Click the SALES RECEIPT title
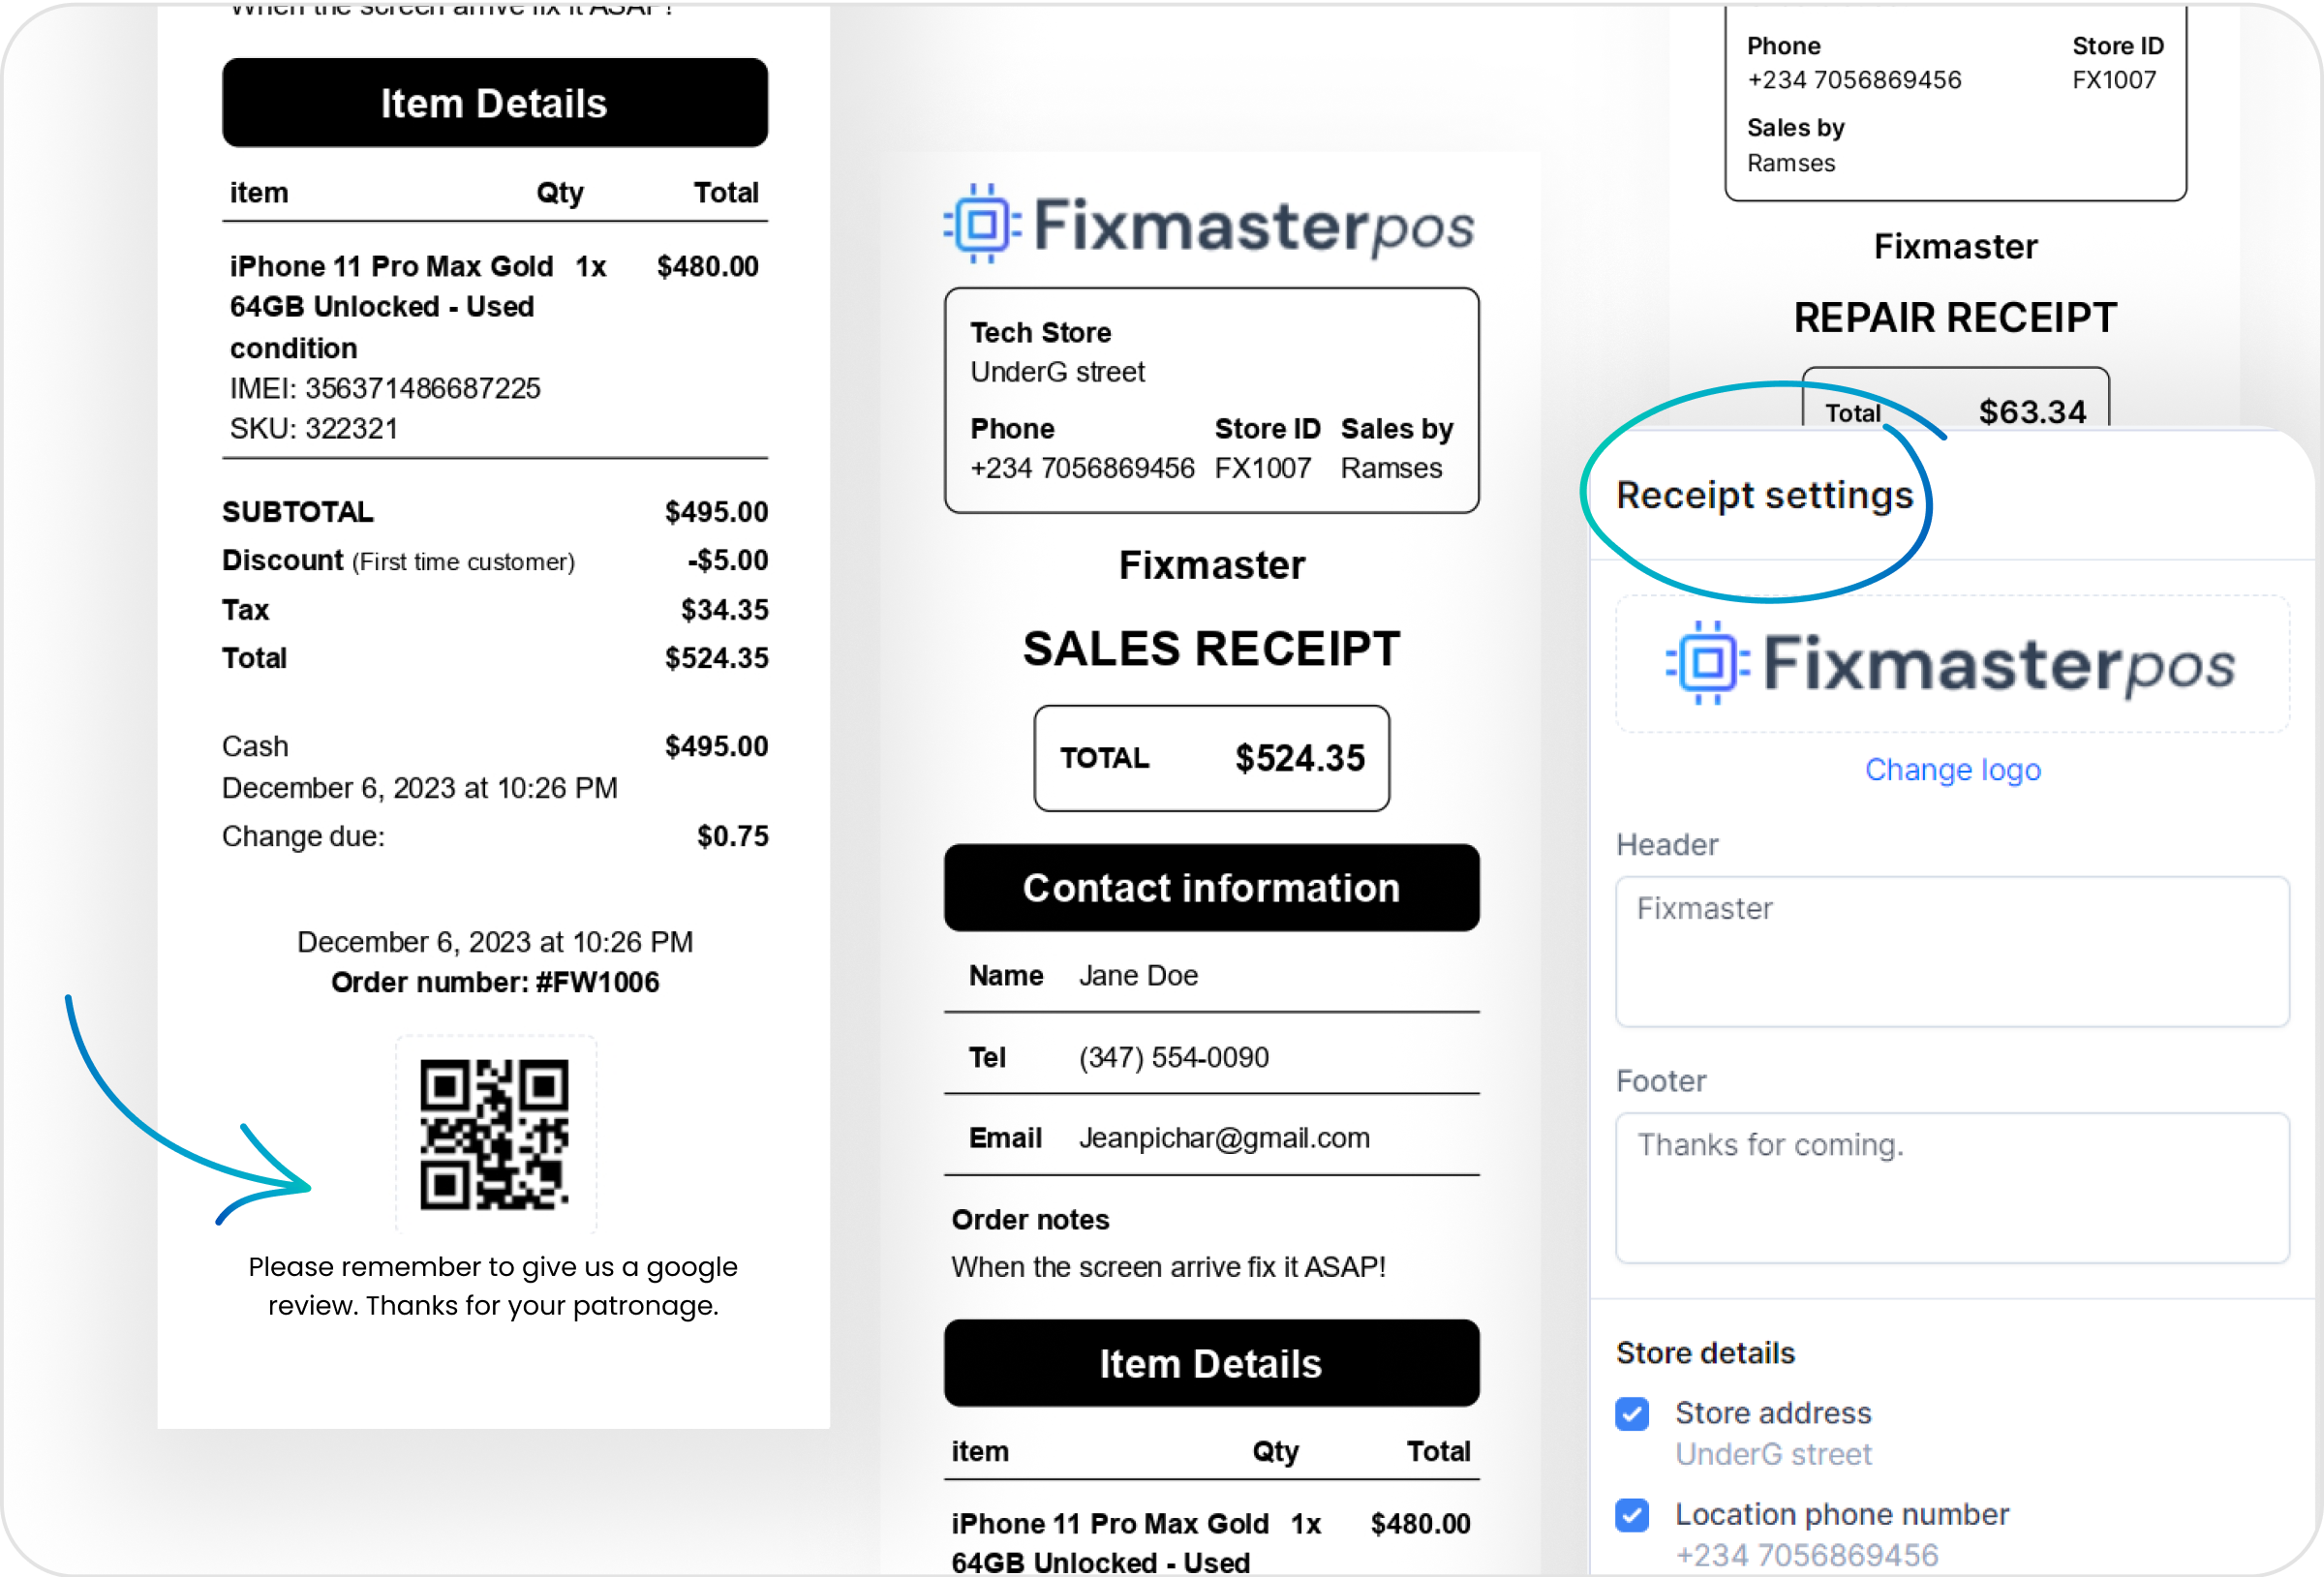Screen dimensions: 2324x1577 [x=1211, y=649]
